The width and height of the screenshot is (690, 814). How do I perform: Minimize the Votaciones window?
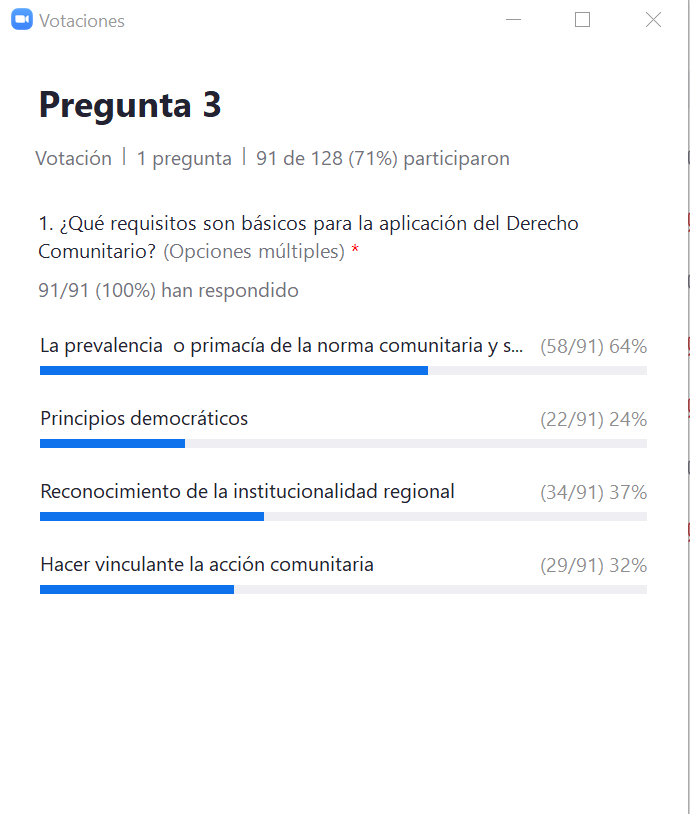point(514,20)
